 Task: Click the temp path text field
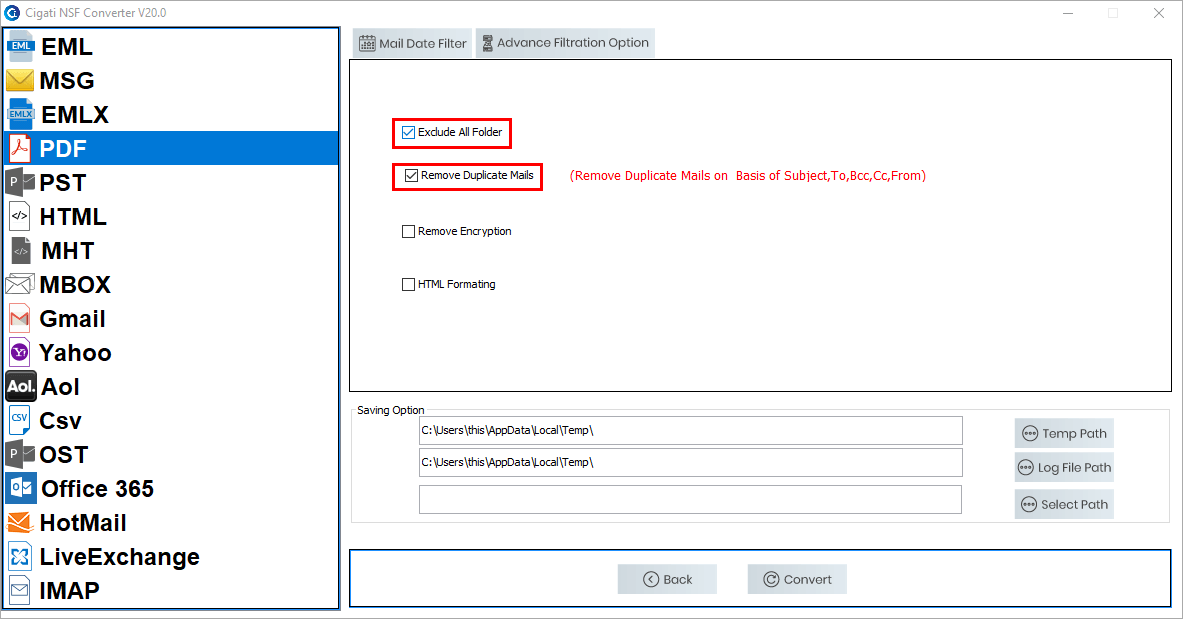pyautogui.click(x=690, y=430)
